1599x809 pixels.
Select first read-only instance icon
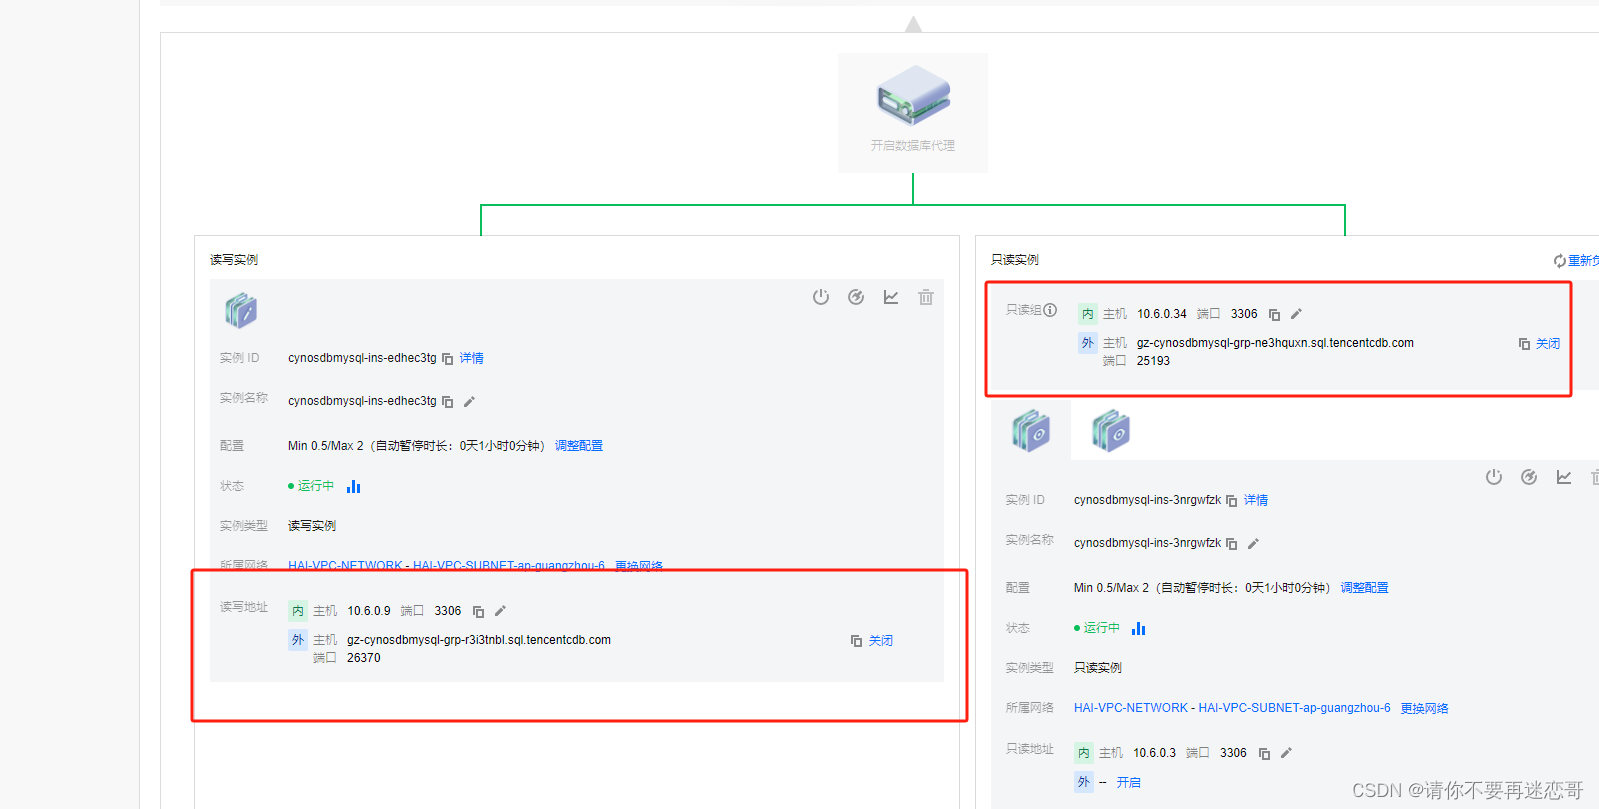1031,431
